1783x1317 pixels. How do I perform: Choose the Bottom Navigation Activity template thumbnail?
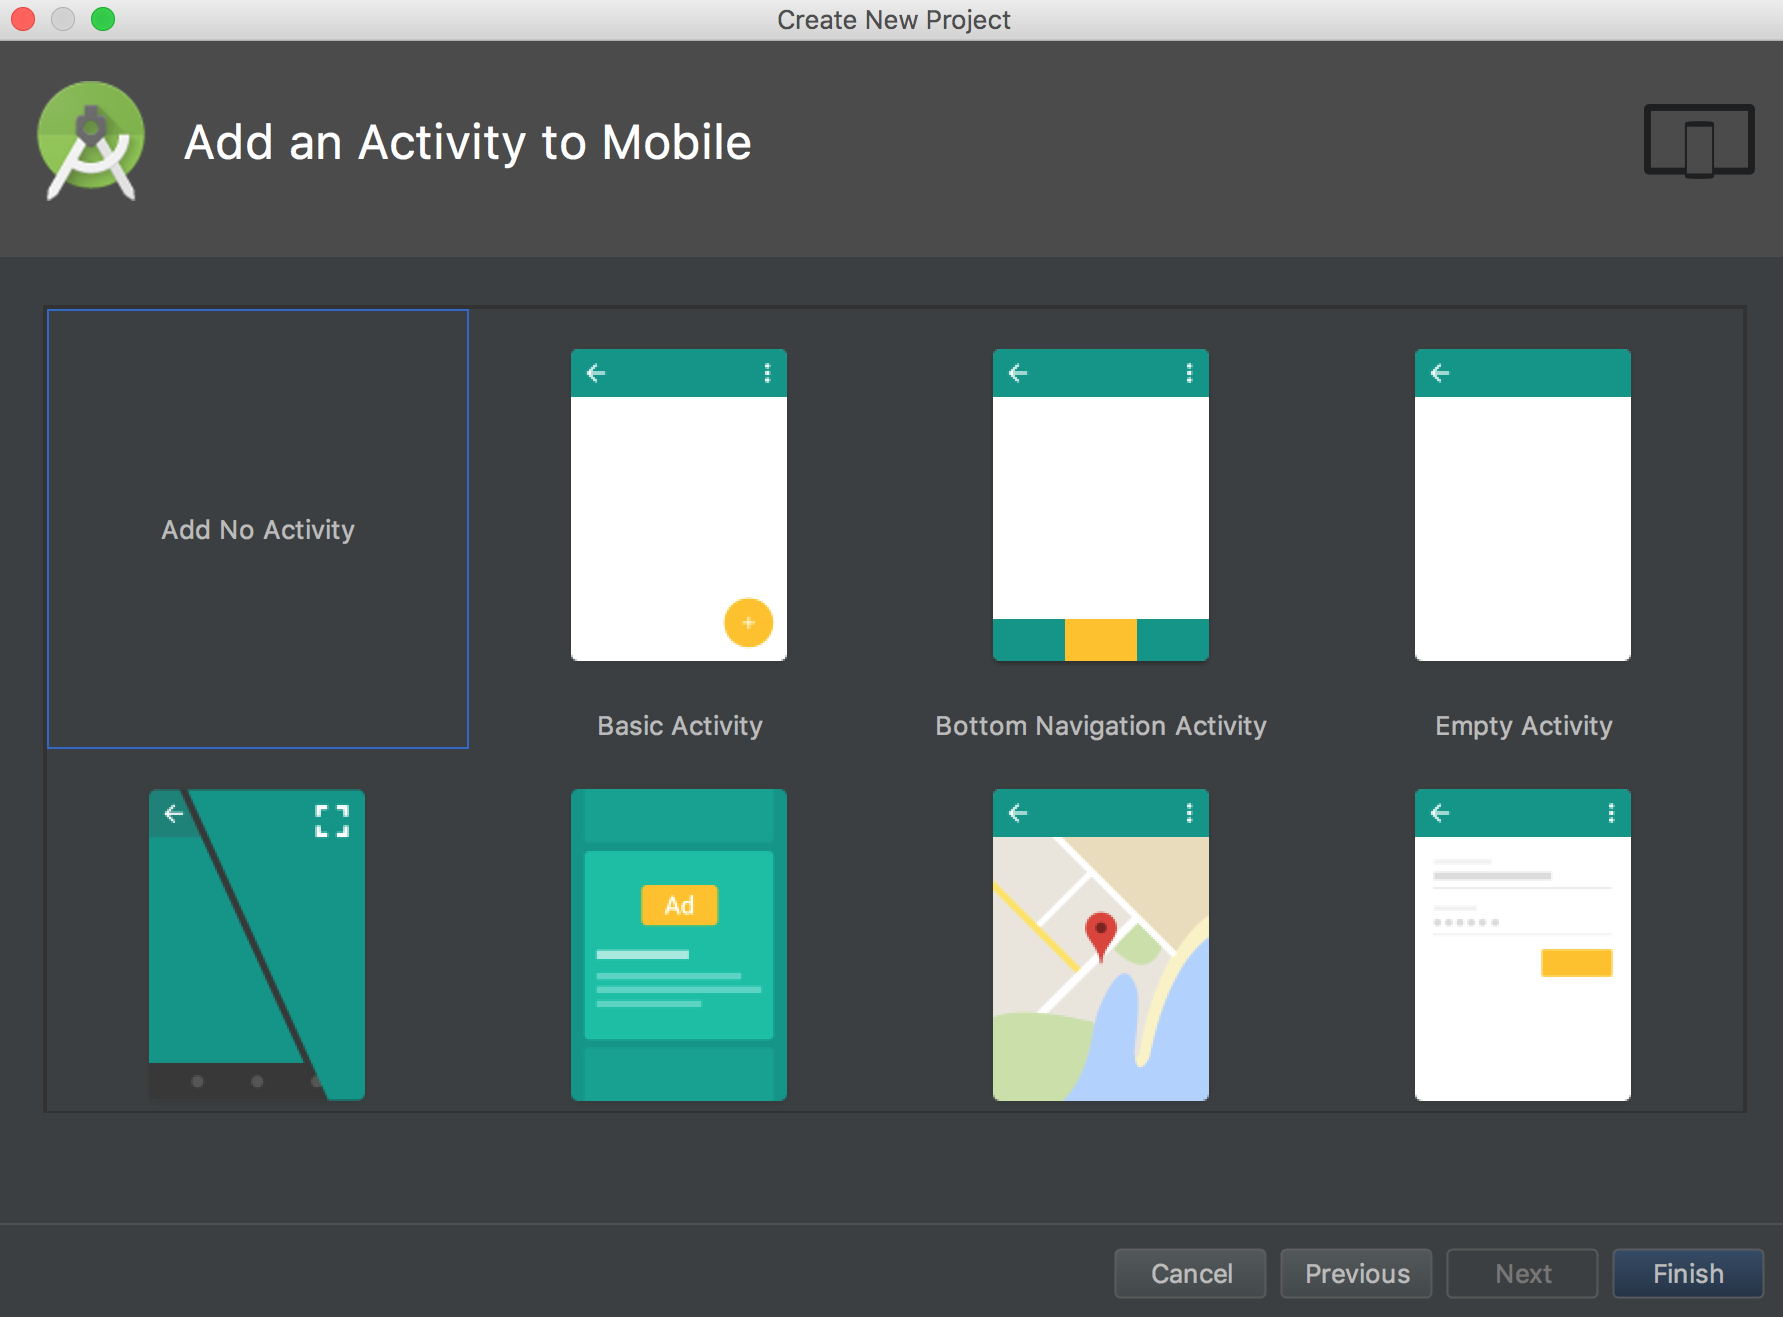click(1101, 505)
